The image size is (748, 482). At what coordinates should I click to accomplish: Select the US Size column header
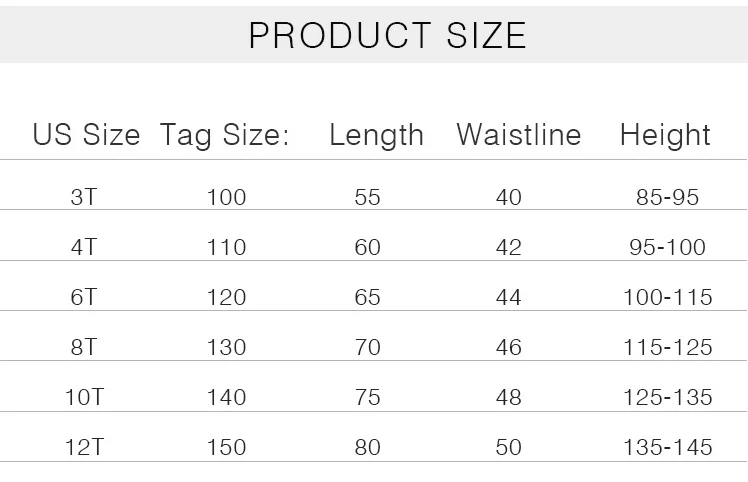point(86,134)
